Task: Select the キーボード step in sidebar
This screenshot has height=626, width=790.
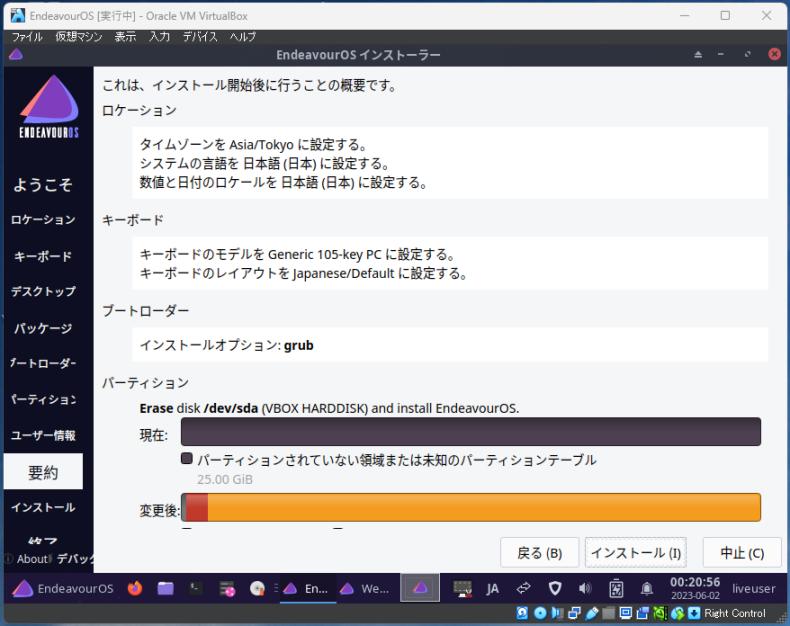Action: (x=43, y=256)
